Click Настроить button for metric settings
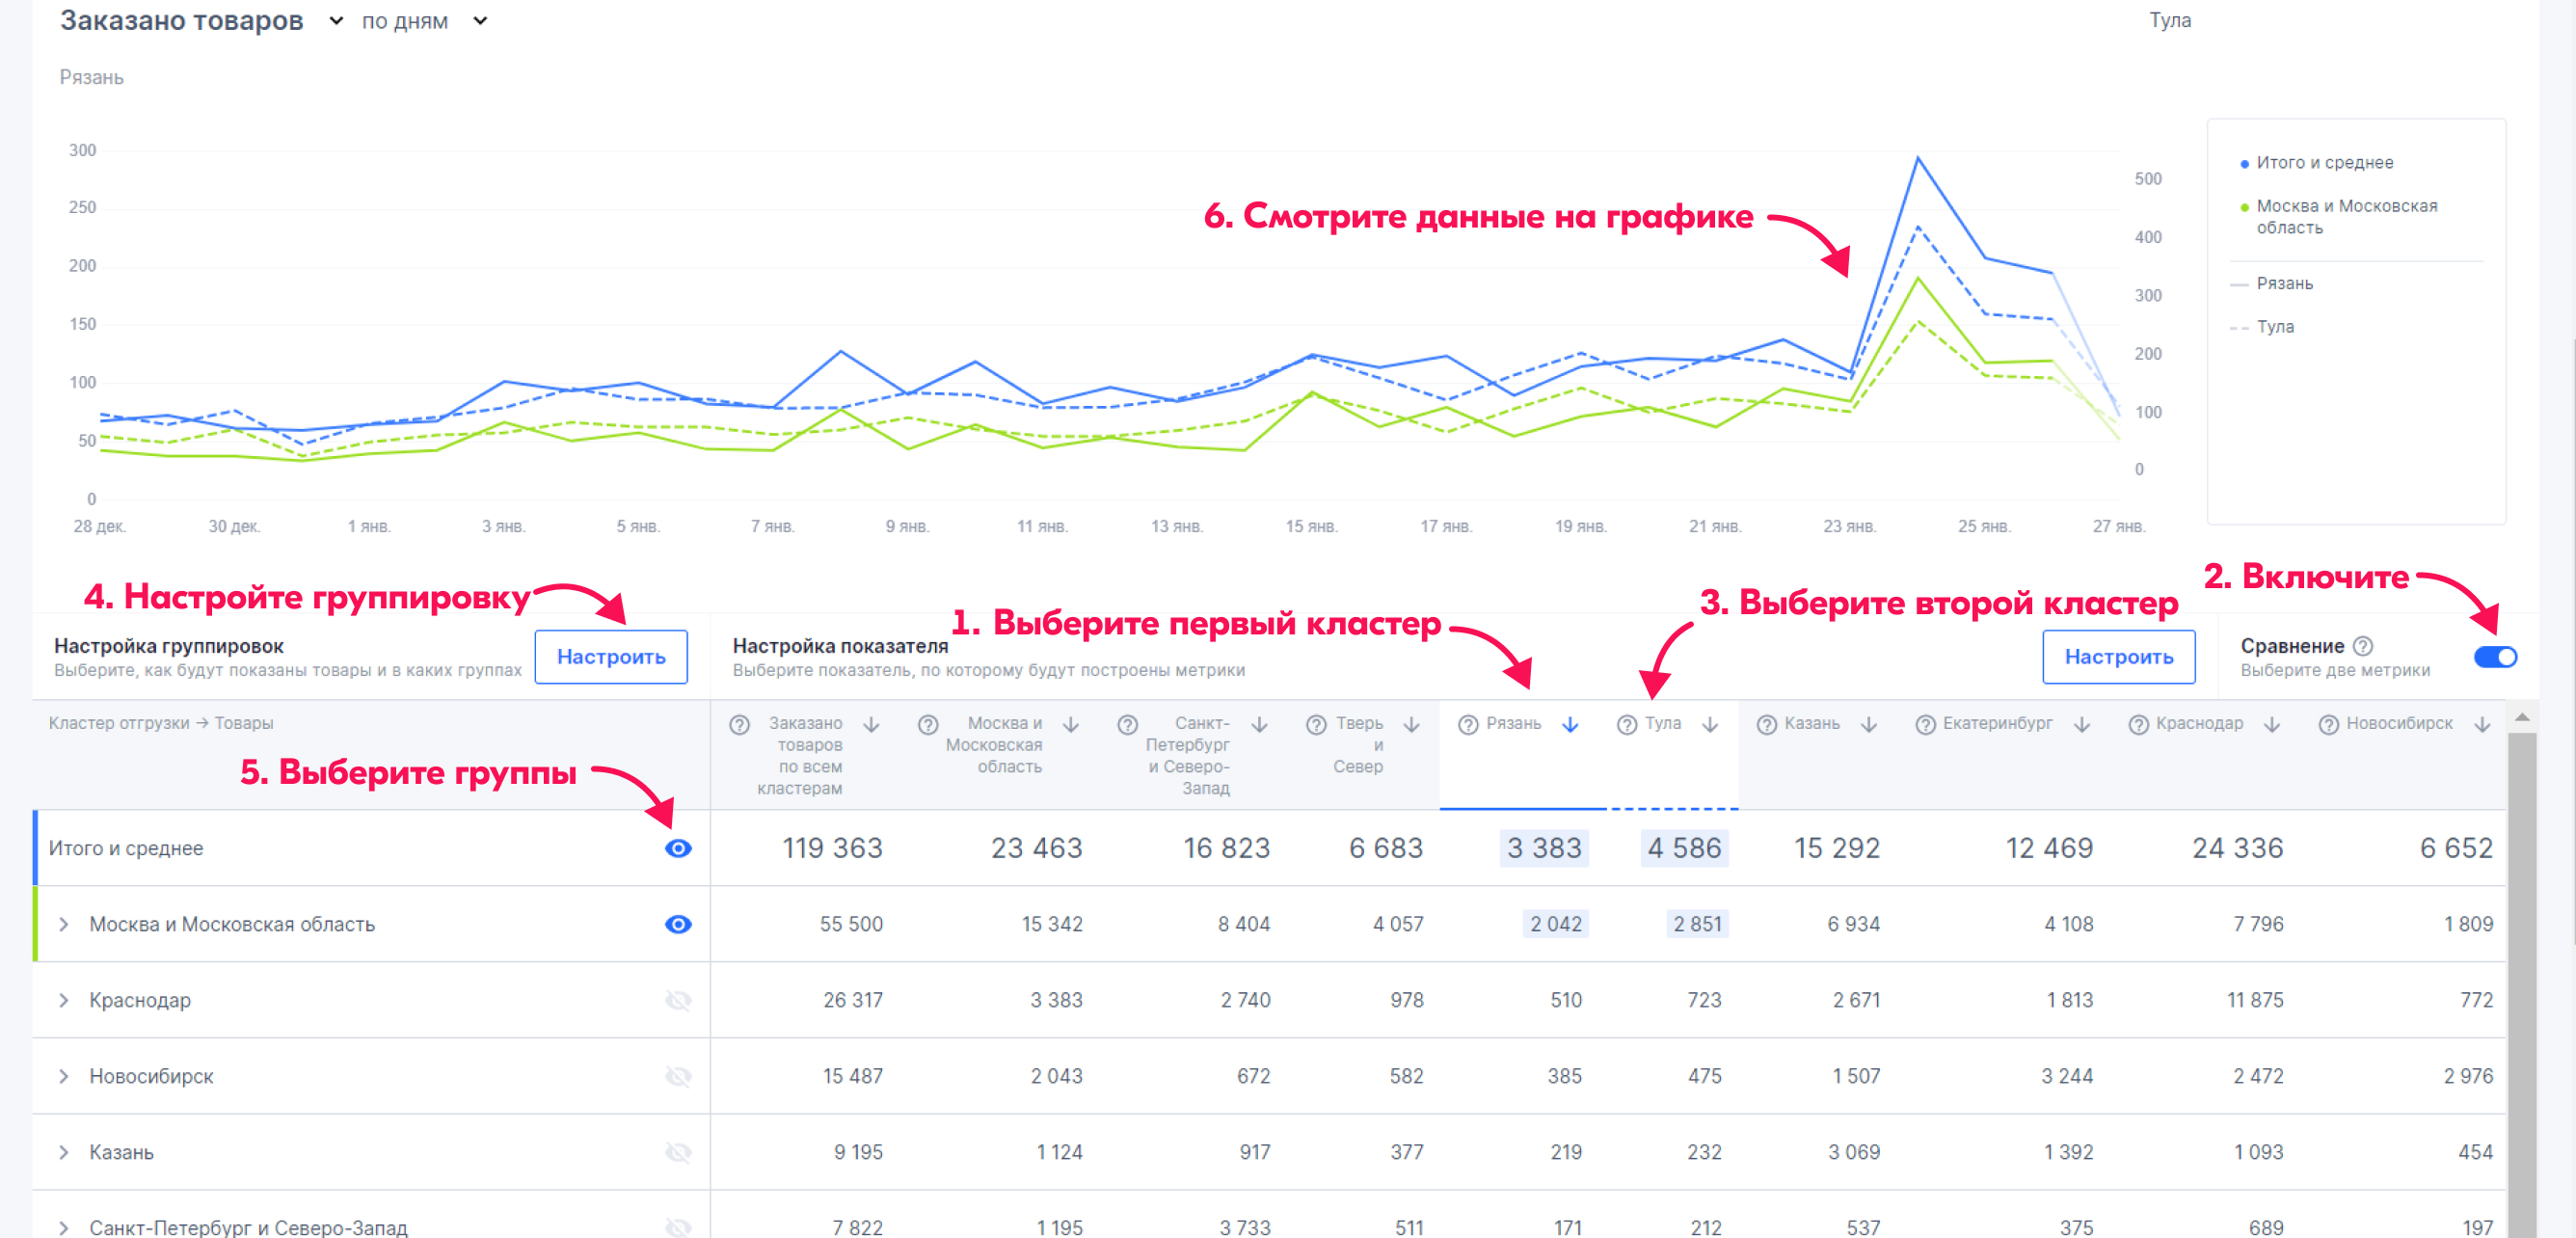The image size is (2576, 1238). [x=2118, y=657]
